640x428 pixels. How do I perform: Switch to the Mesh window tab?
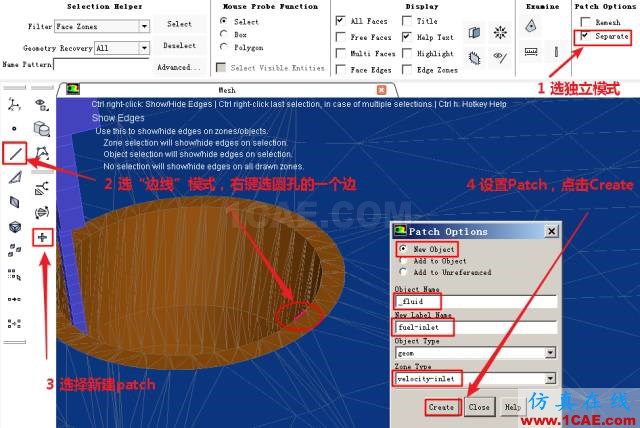click(227, 90)
